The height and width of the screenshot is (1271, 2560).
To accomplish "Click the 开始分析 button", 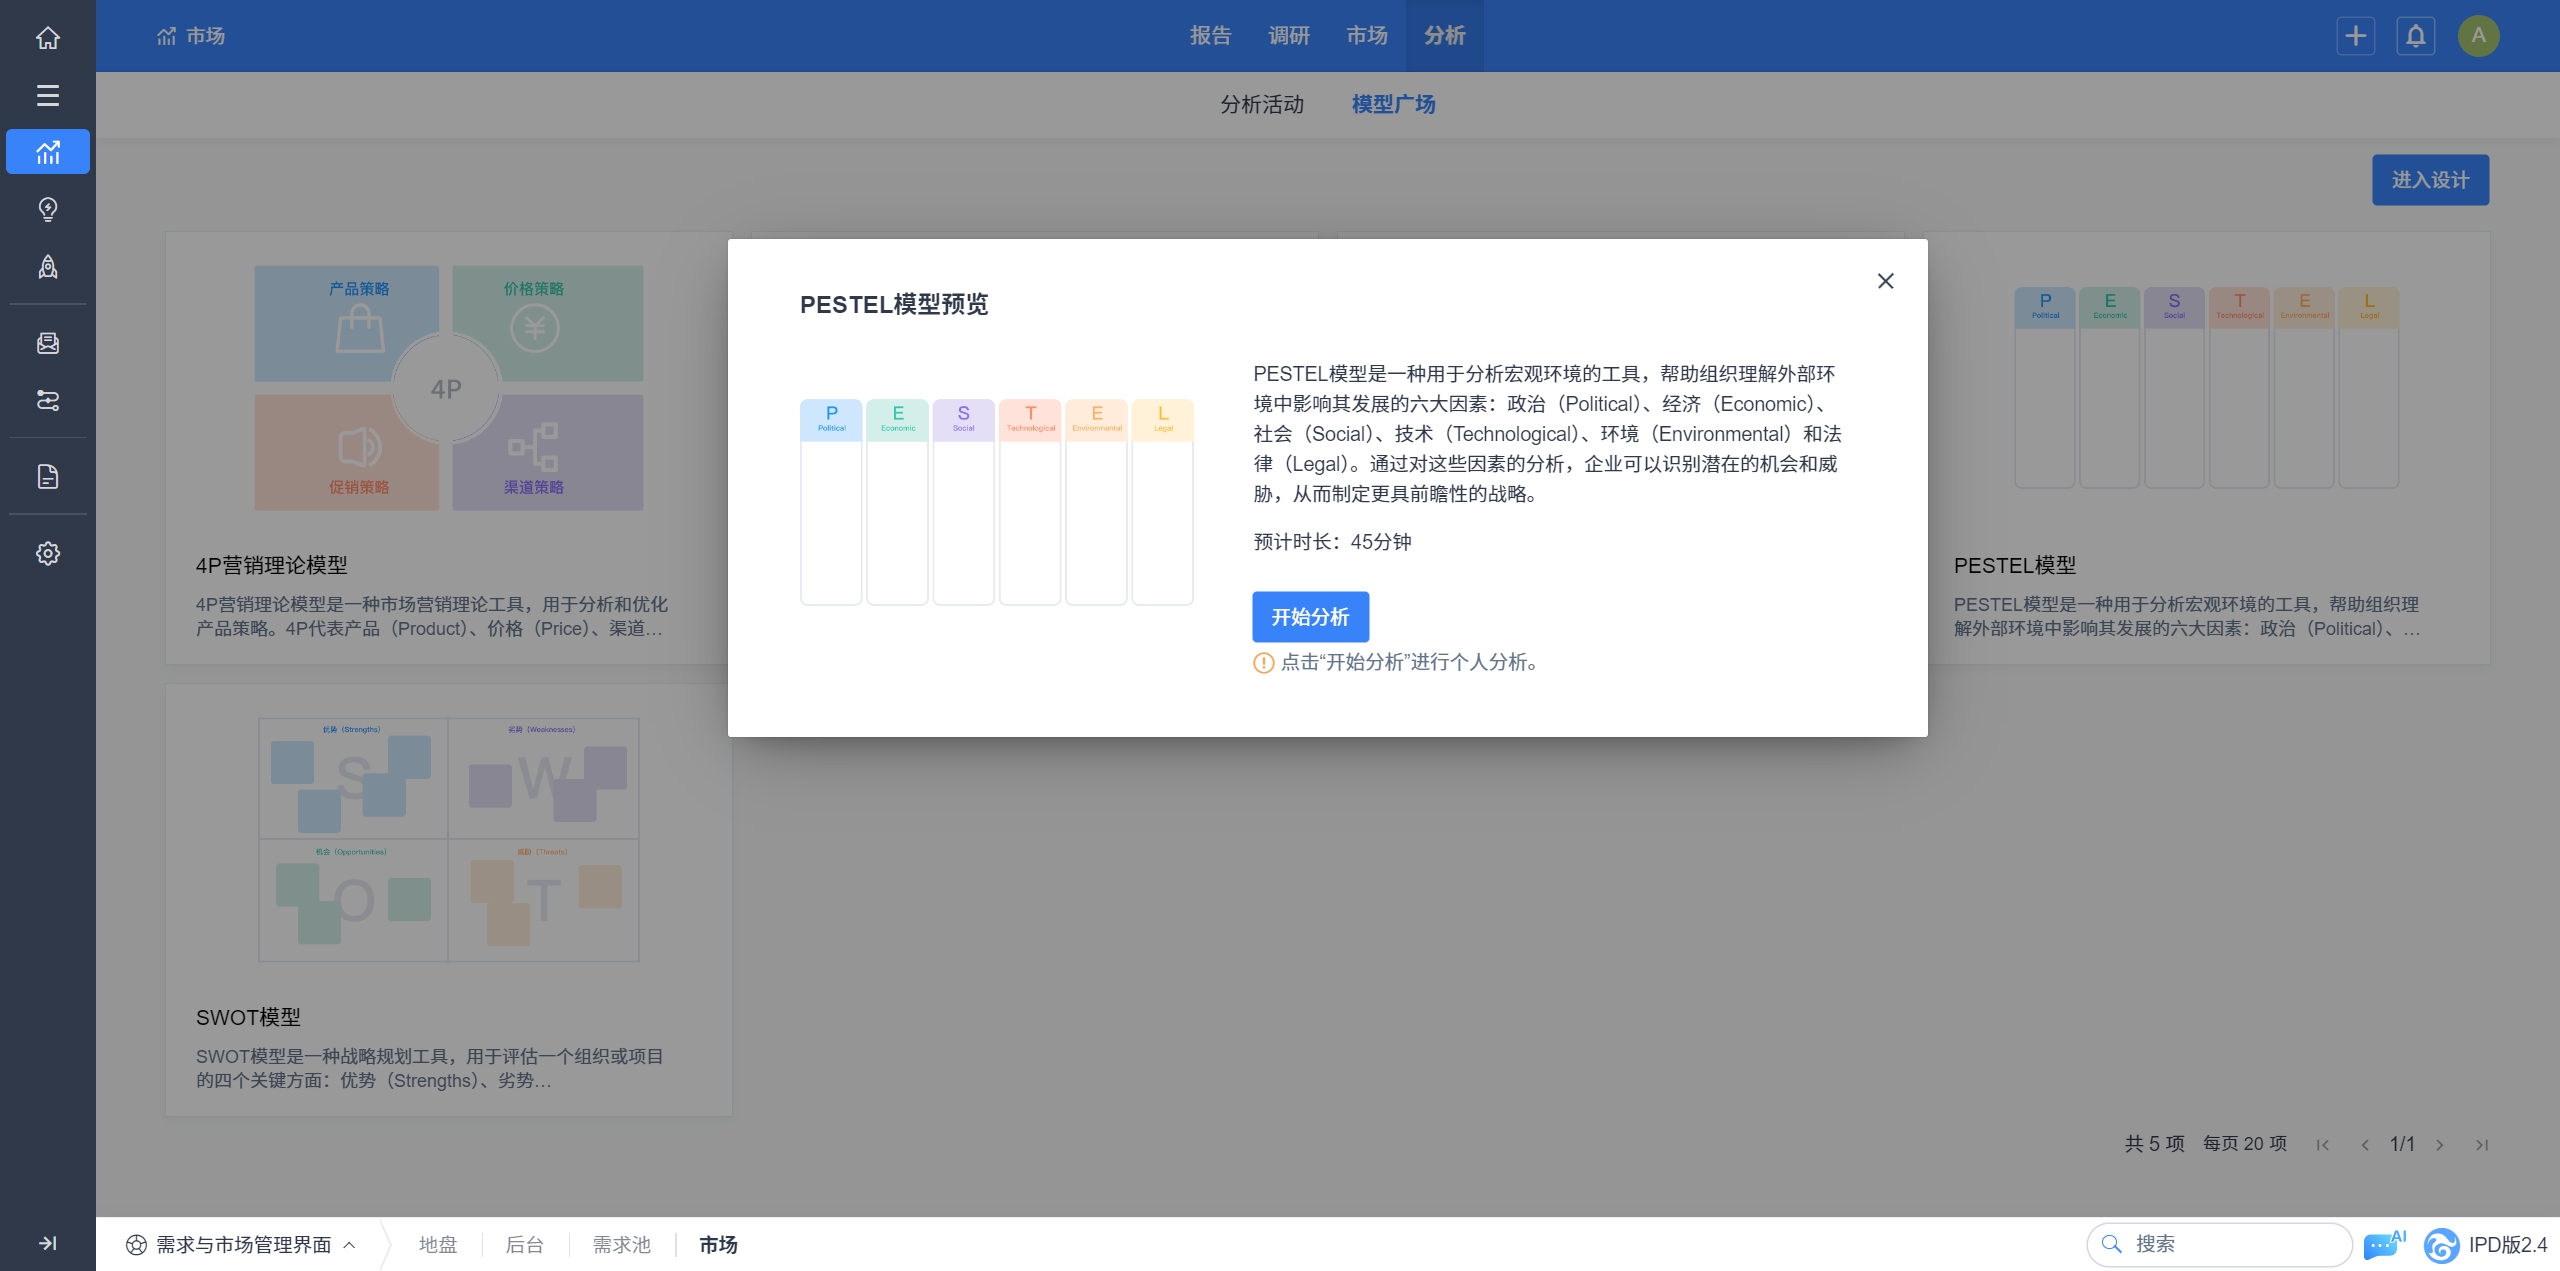I will click(x=1310, y=617).
